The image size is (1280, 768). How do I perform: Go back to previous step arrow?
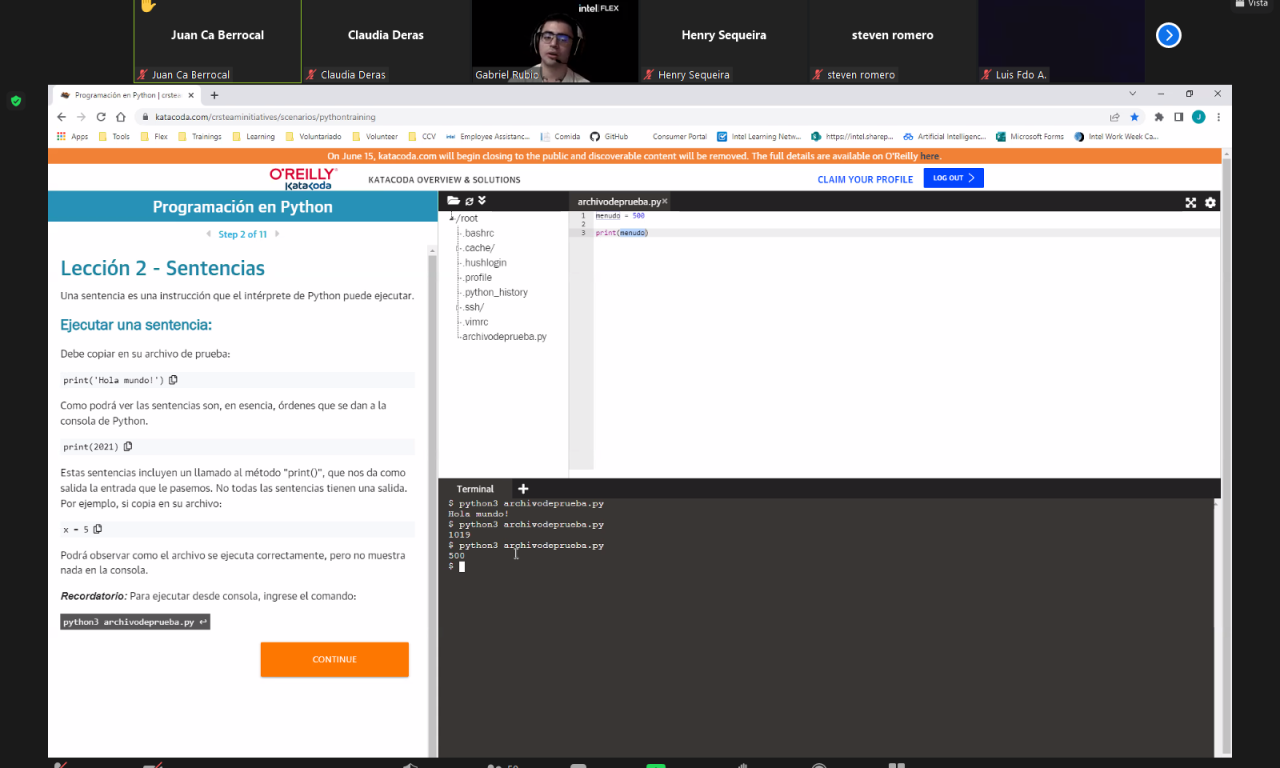tap(208, 234)
